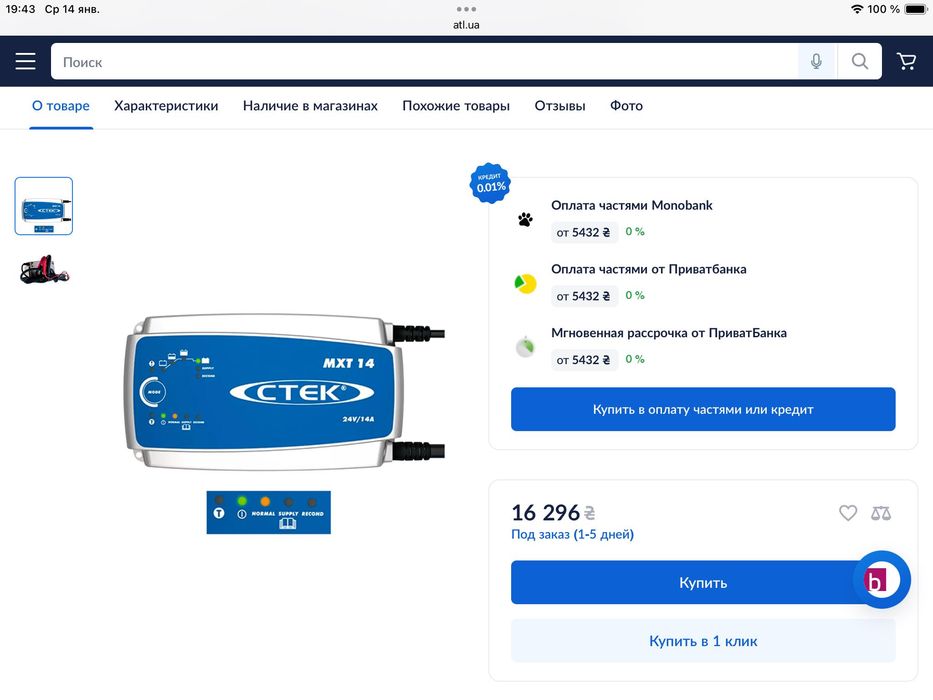
Task: Tap the 16 296 ₴ price
Action: click(x=553, y=512)
